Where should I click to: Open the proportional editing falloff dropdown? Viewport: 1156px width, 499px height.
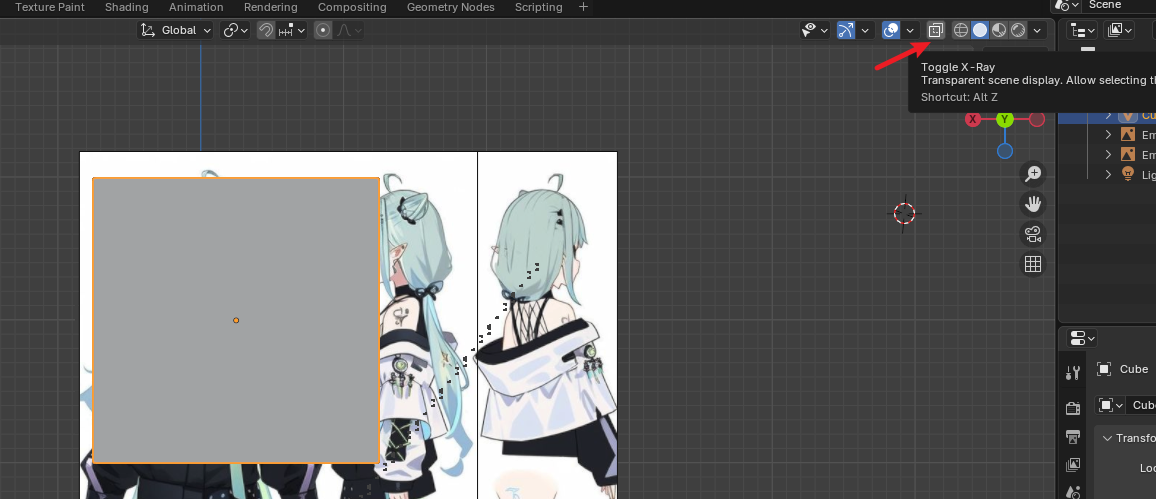click(348, 30)
